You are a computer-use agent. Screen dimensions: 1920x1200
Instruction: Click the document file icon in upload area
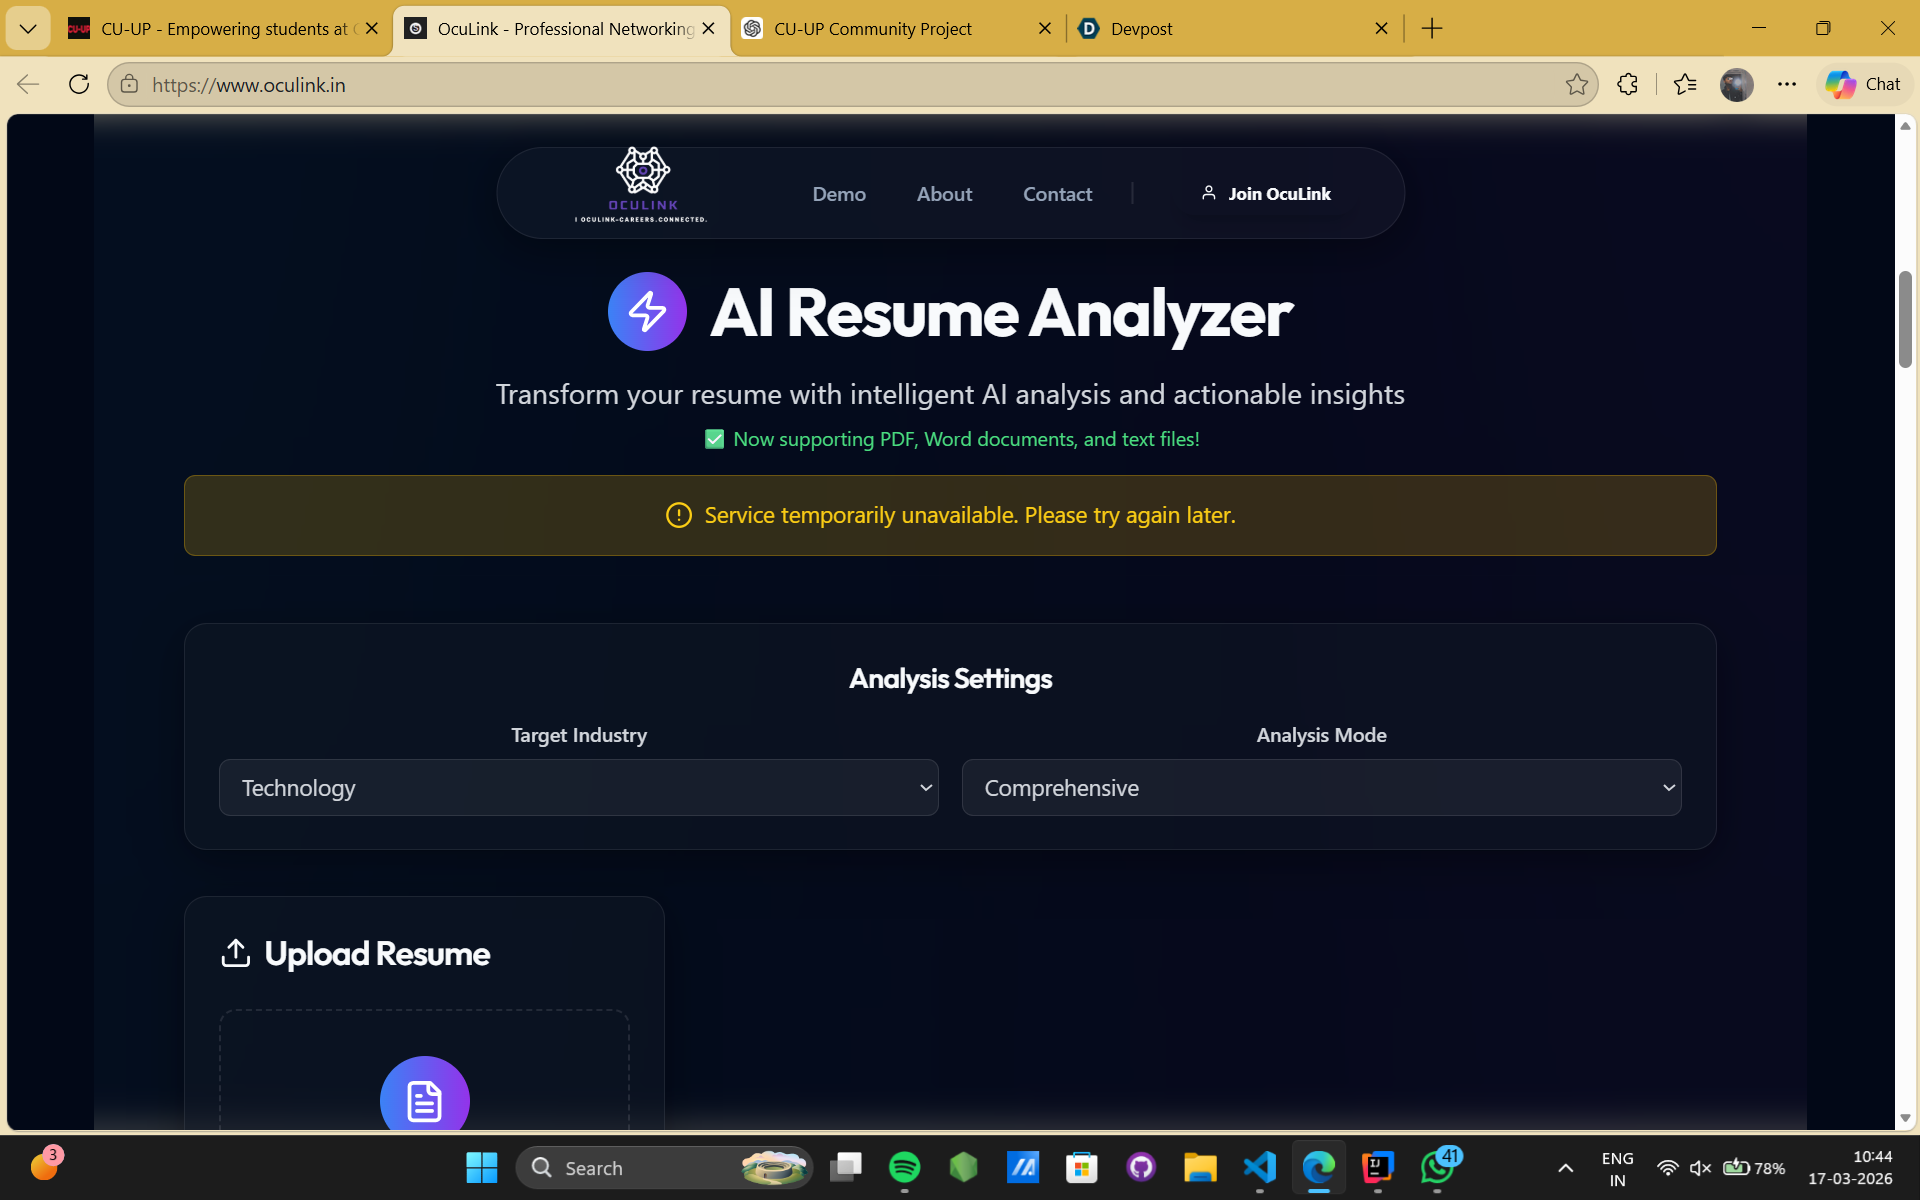click(x=424, y=1100)
